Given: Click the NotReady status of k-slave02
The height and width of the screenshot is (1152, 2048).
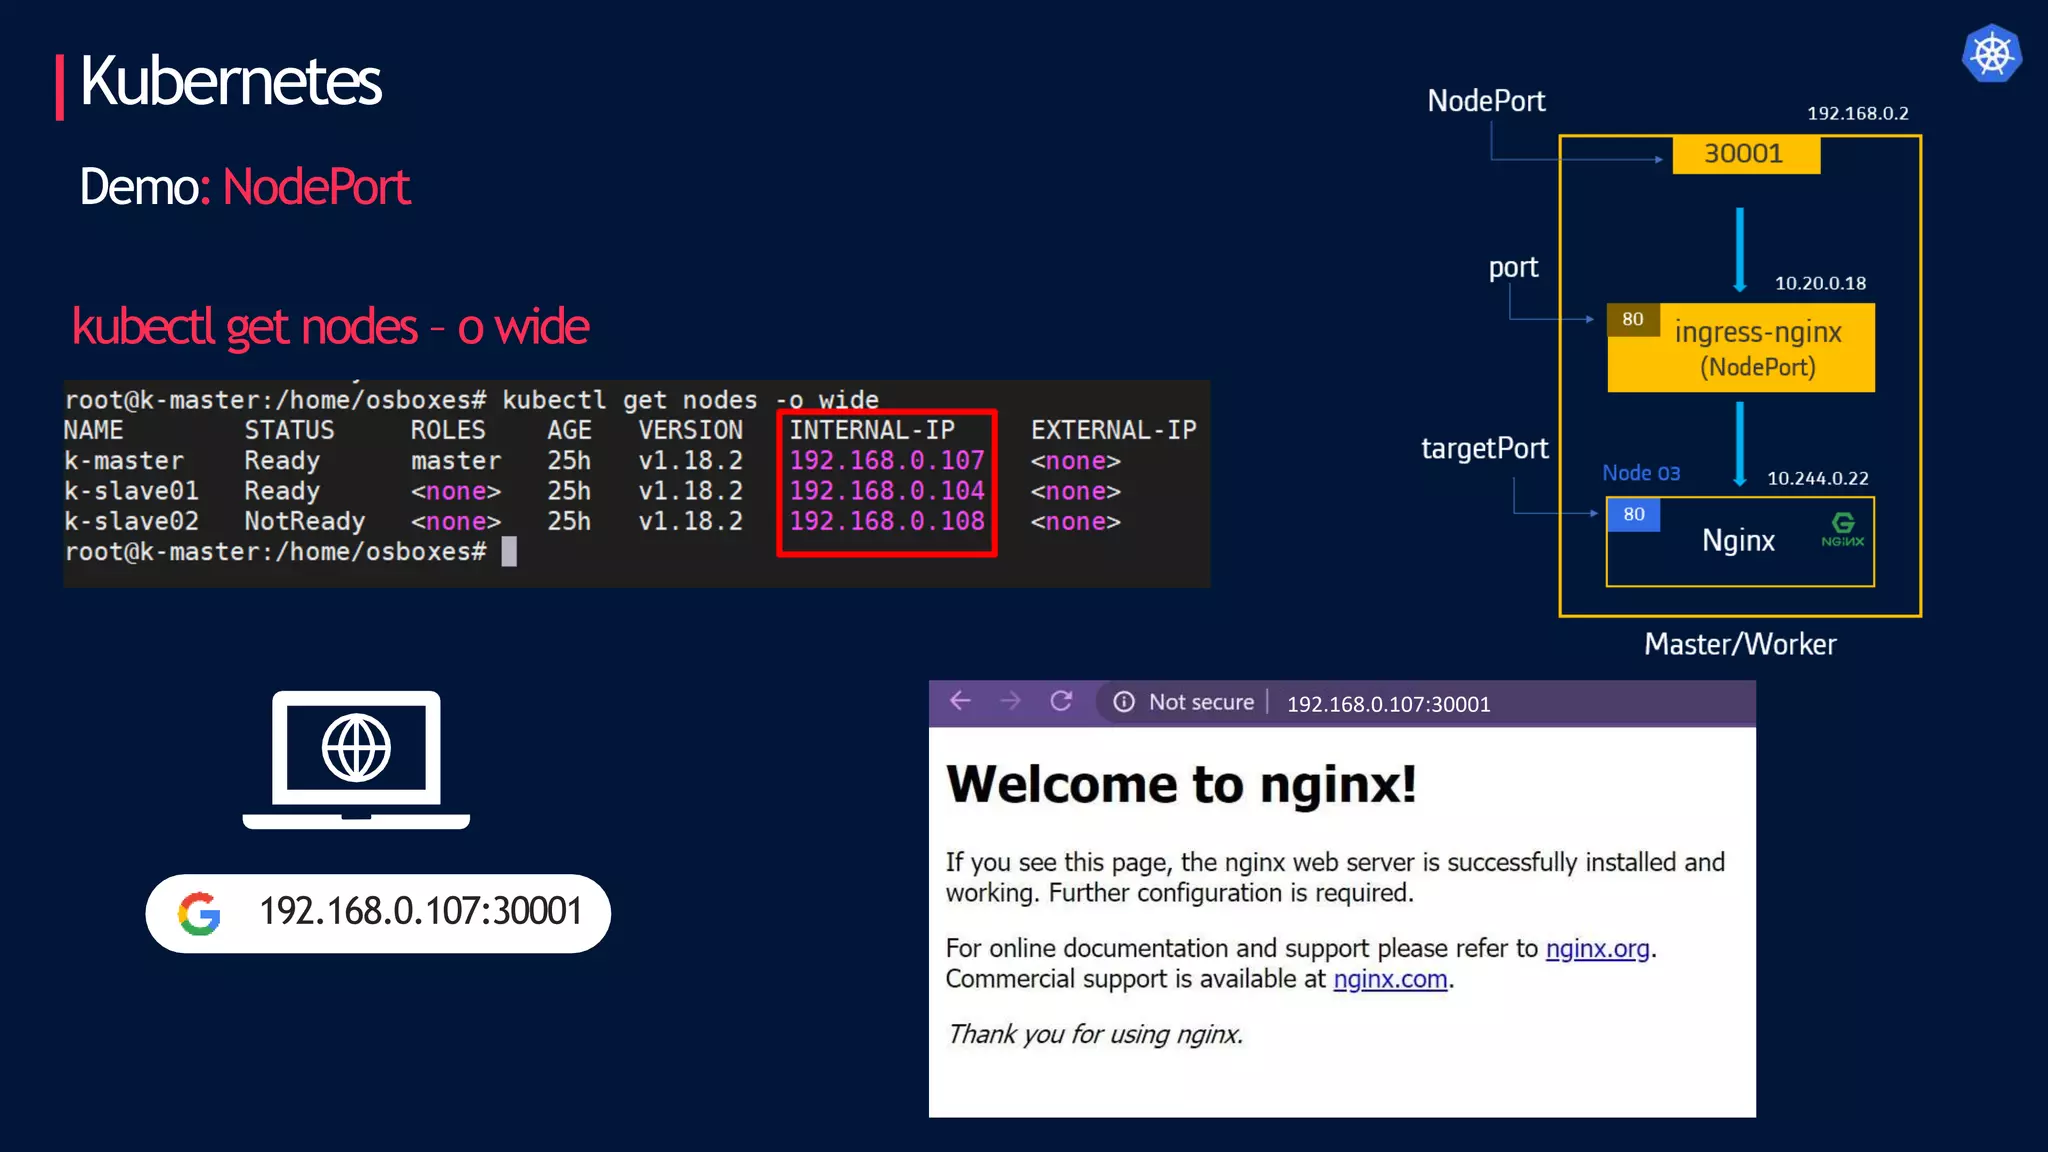Looking at the screenshot, I should (x=304, y=522).
